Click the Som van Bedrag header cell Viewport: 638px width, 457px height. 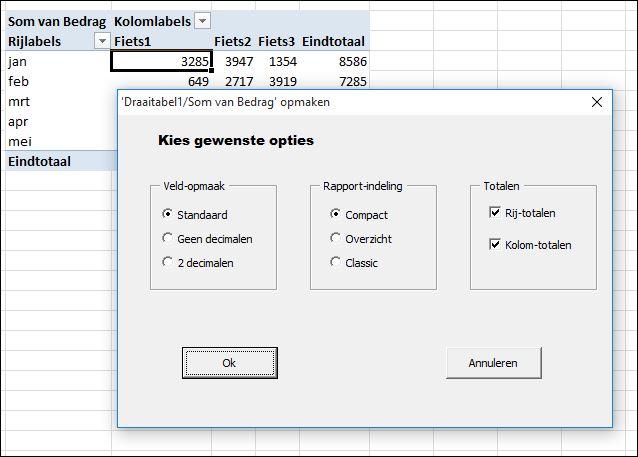pyautogui.click(x=58, y=21)
